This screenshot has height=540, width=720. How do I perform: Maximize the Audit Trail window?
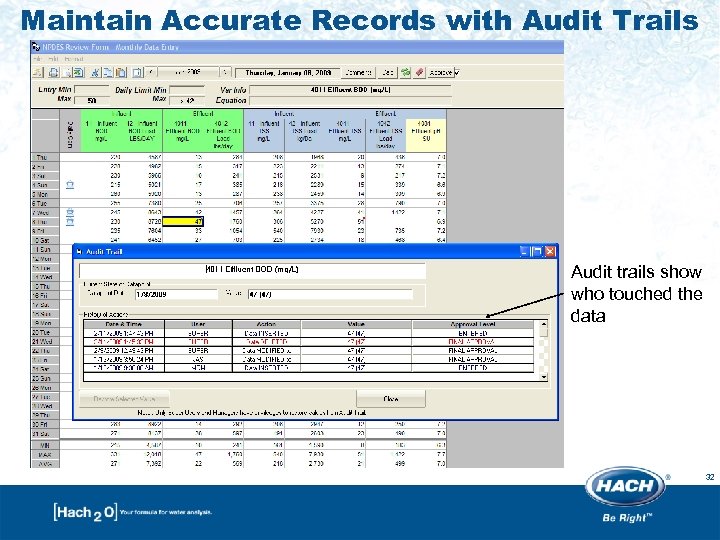(x=536, y=251)
